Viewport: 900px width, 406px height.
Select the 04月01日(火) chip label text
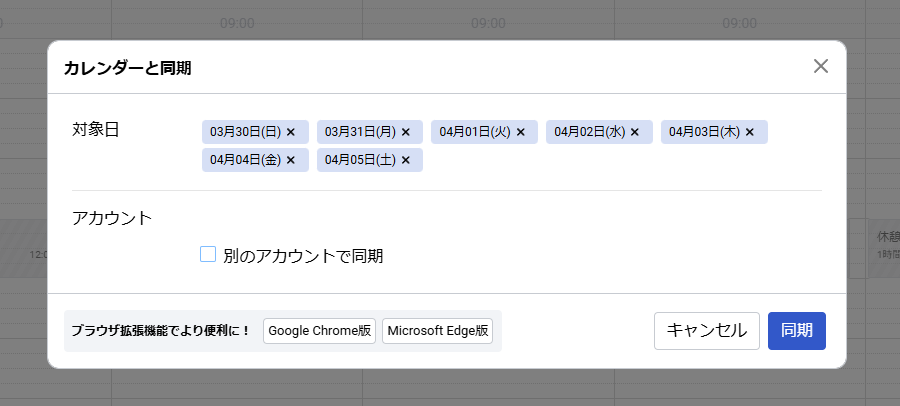(475, 132)
